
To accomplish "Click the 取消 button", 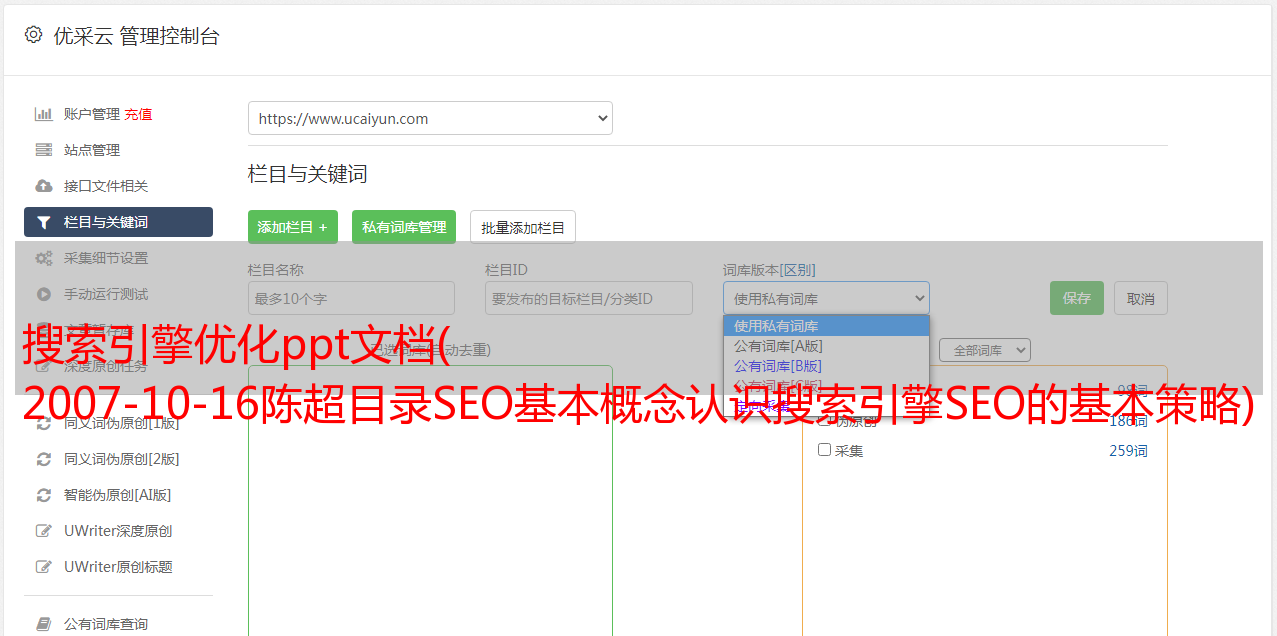I will point(1141,298).
